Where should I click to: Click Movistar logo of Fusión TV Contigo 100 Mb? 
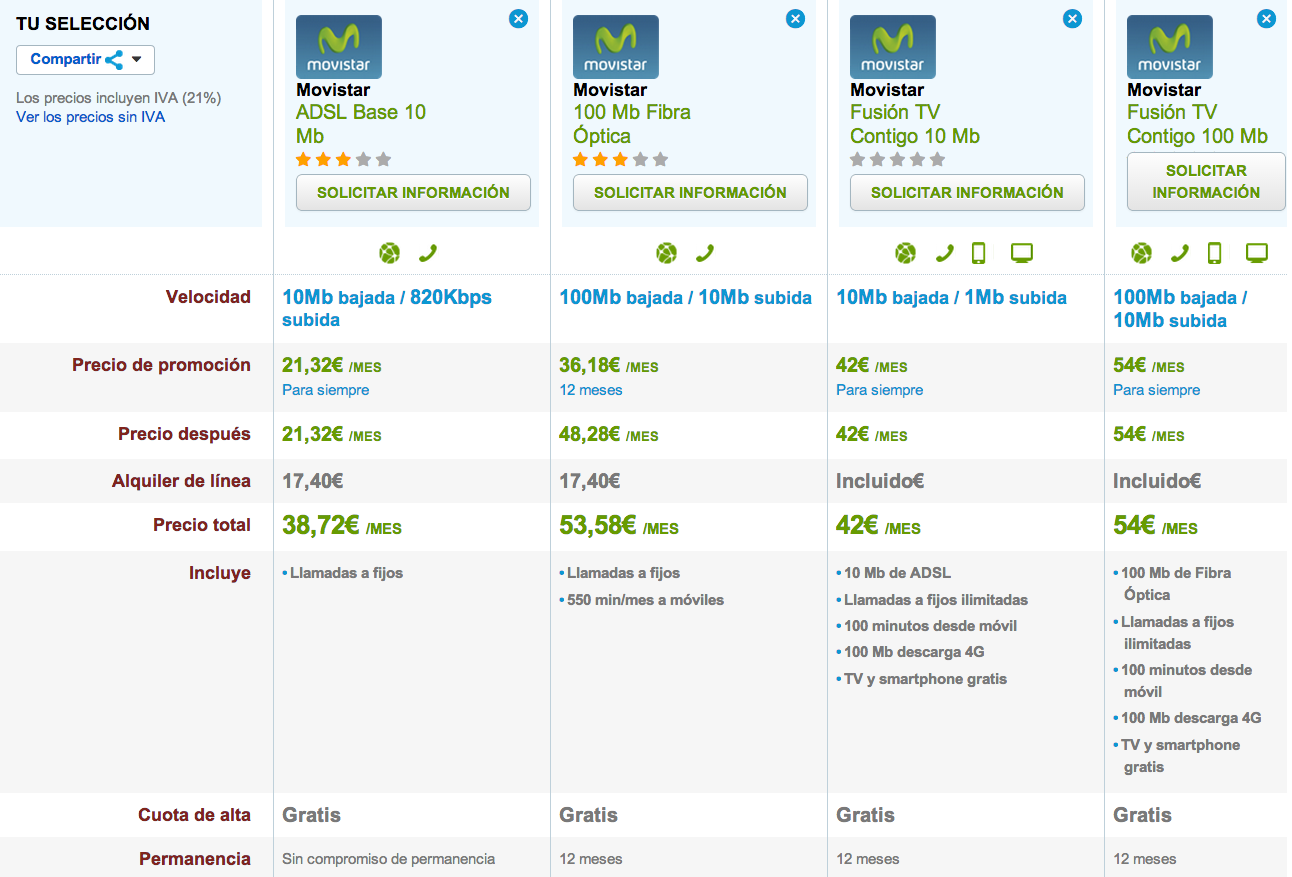pyautogui.click(x=1170, y=47)
